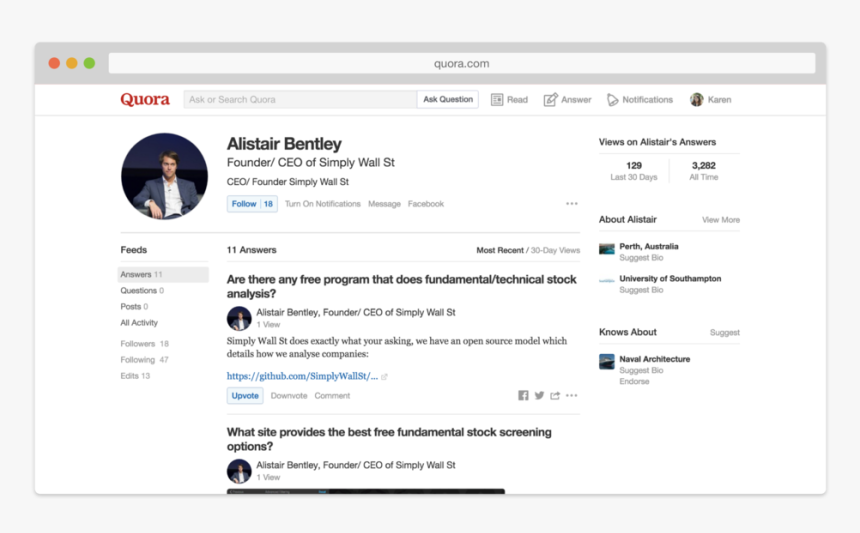Screen dimensions: 860x533
Task: Open the Facebook profile link
Action: pyautogui.click(x=426, y=203)
